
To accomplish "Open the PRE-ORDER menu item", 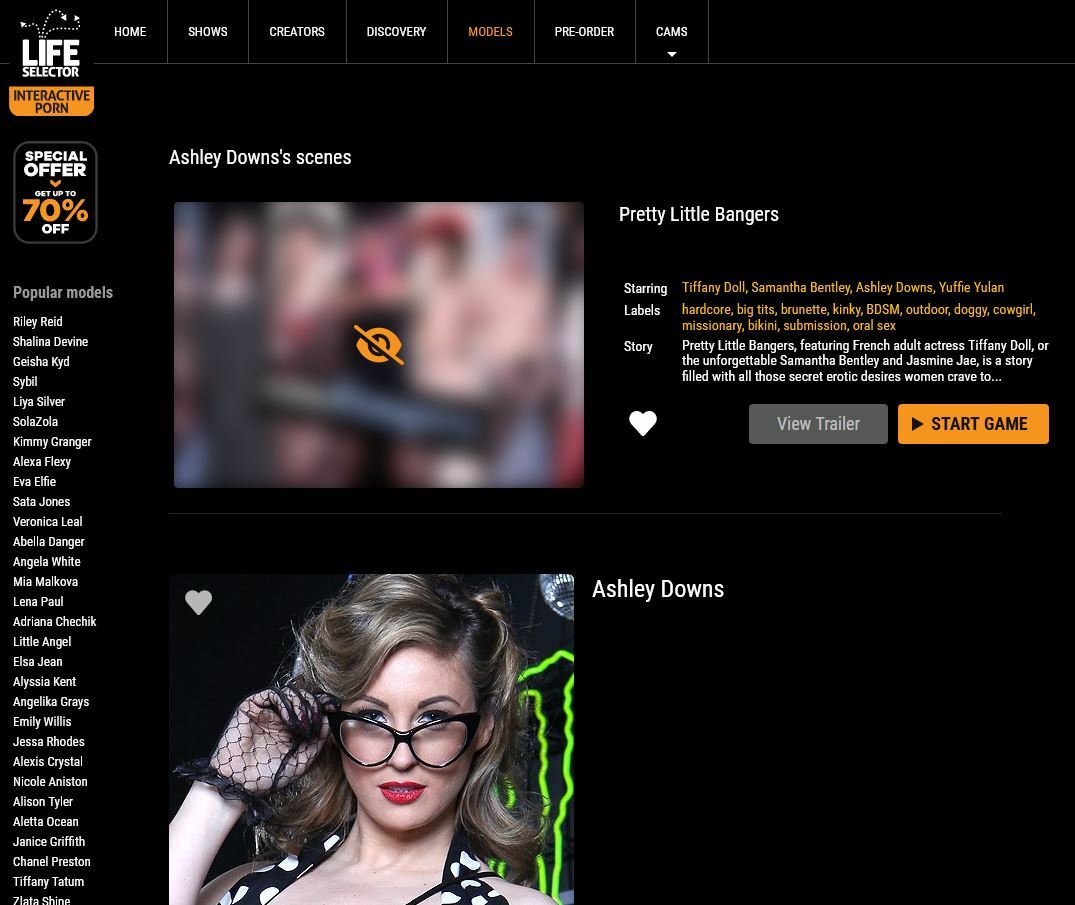I will tap(584, 32).
